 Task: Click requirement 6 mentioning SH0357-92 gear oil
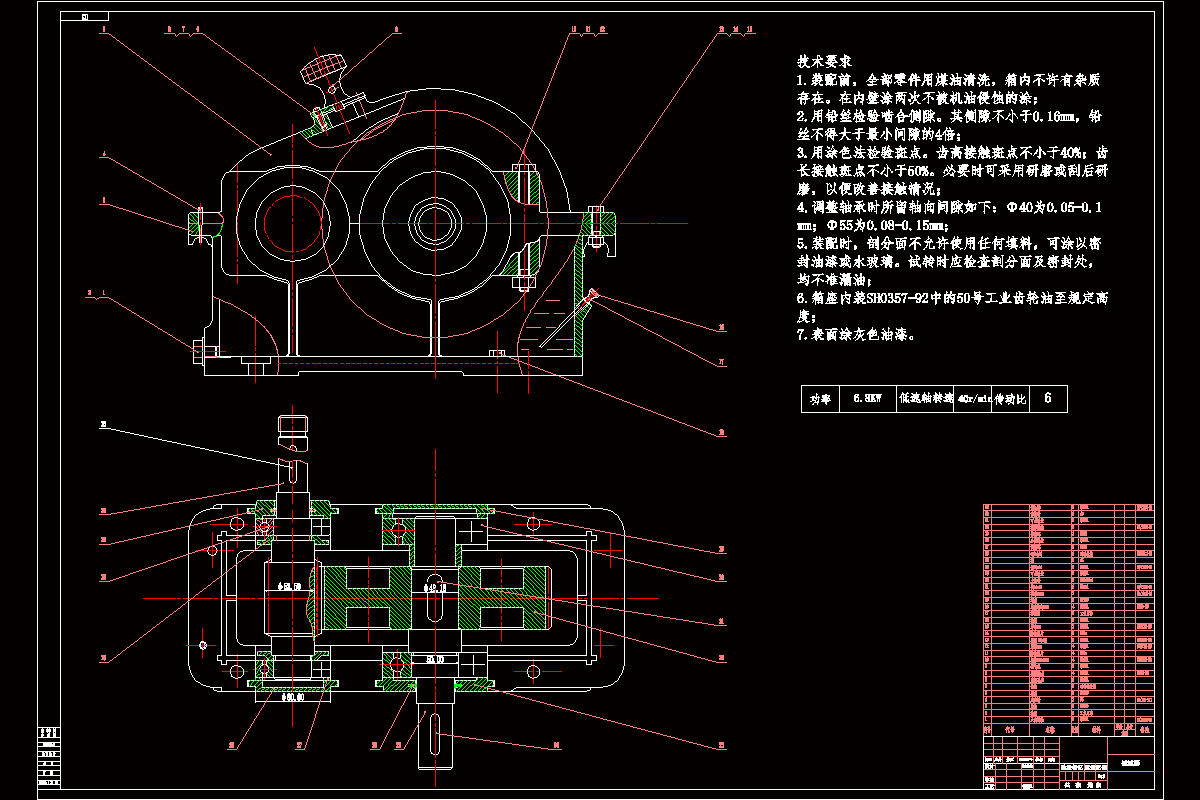pos(952,307)
